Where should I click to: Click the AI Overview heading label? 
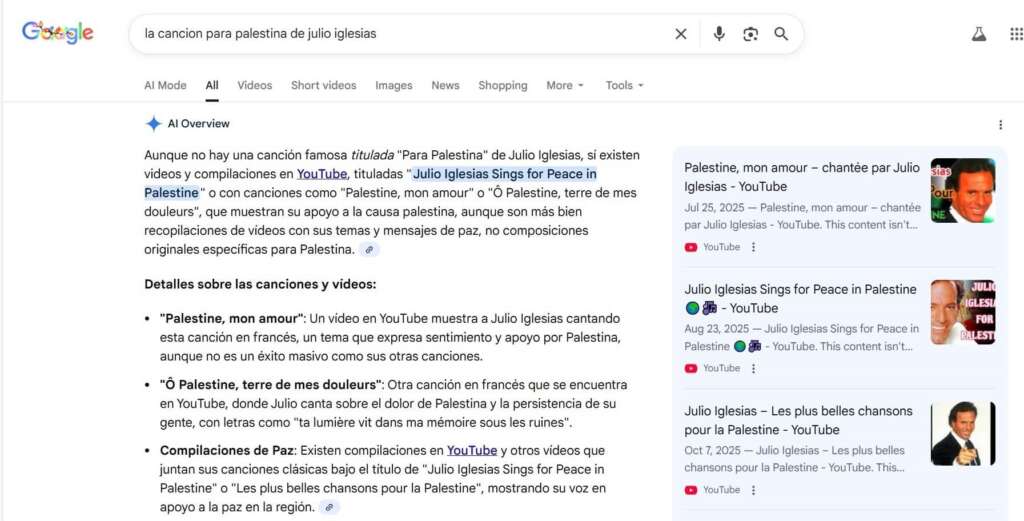(x=199, y=124)
